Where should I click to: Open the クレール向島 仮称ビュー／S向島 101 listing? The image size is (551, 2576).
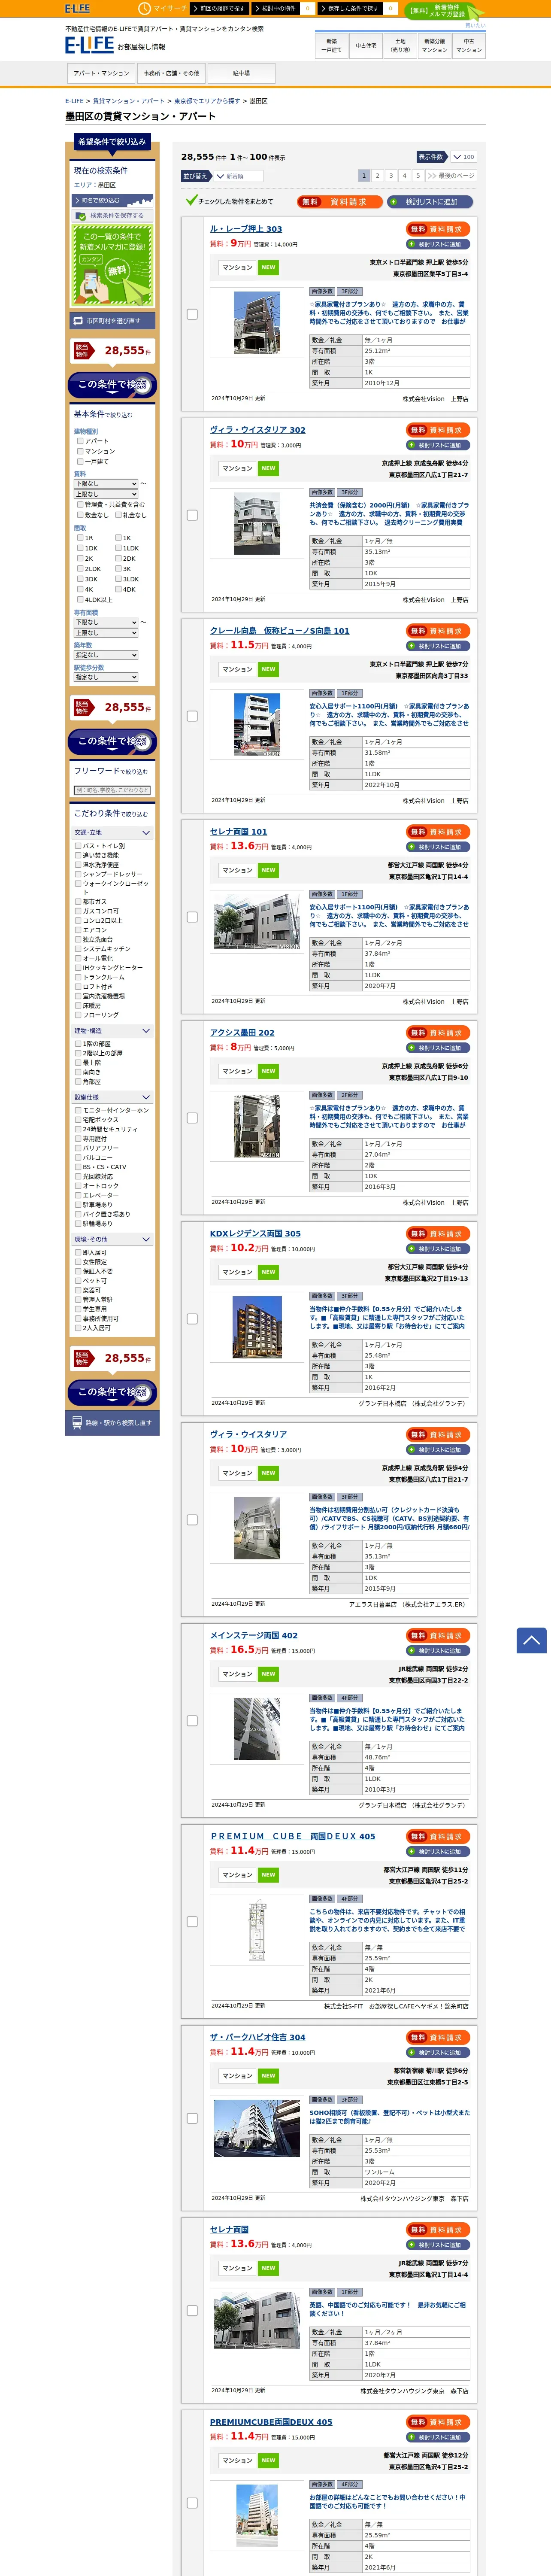[x=280, y=631]
